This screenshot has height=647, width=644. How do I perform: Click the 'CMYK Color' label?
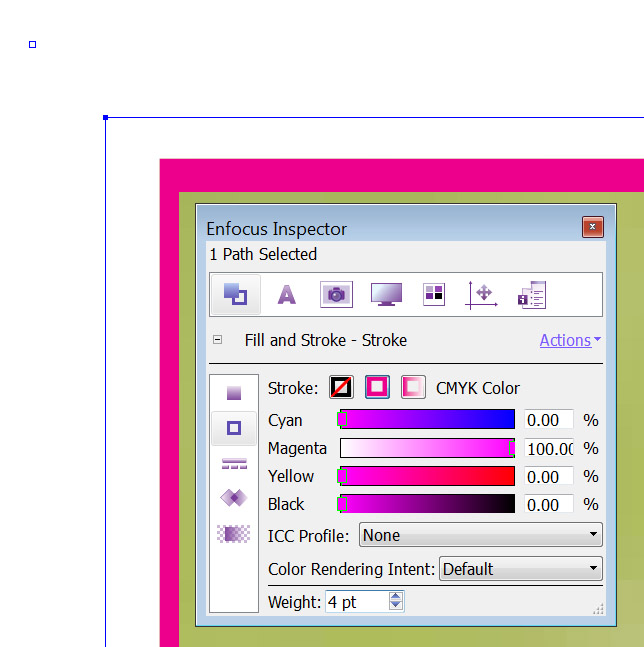[478, 388]
